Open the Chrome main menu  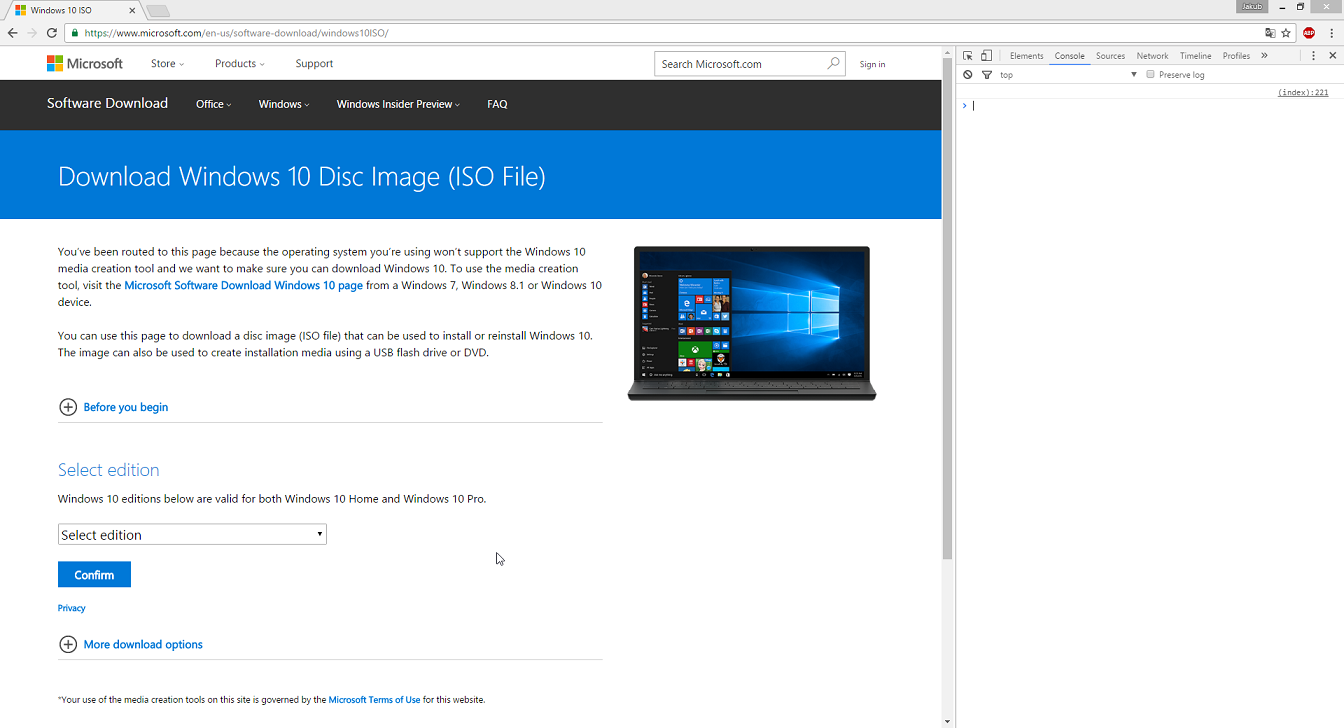point(1332,33)
